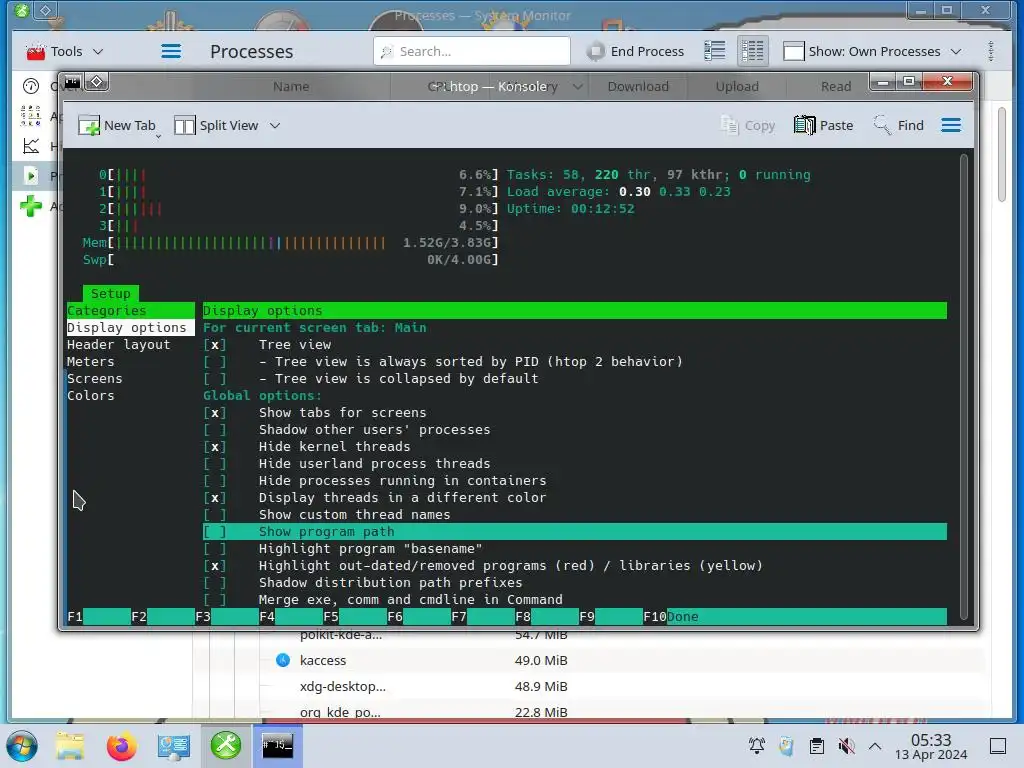The image size is (1024, 768).
Task: Open History page icon in sidebar
Action: point(31,146)
